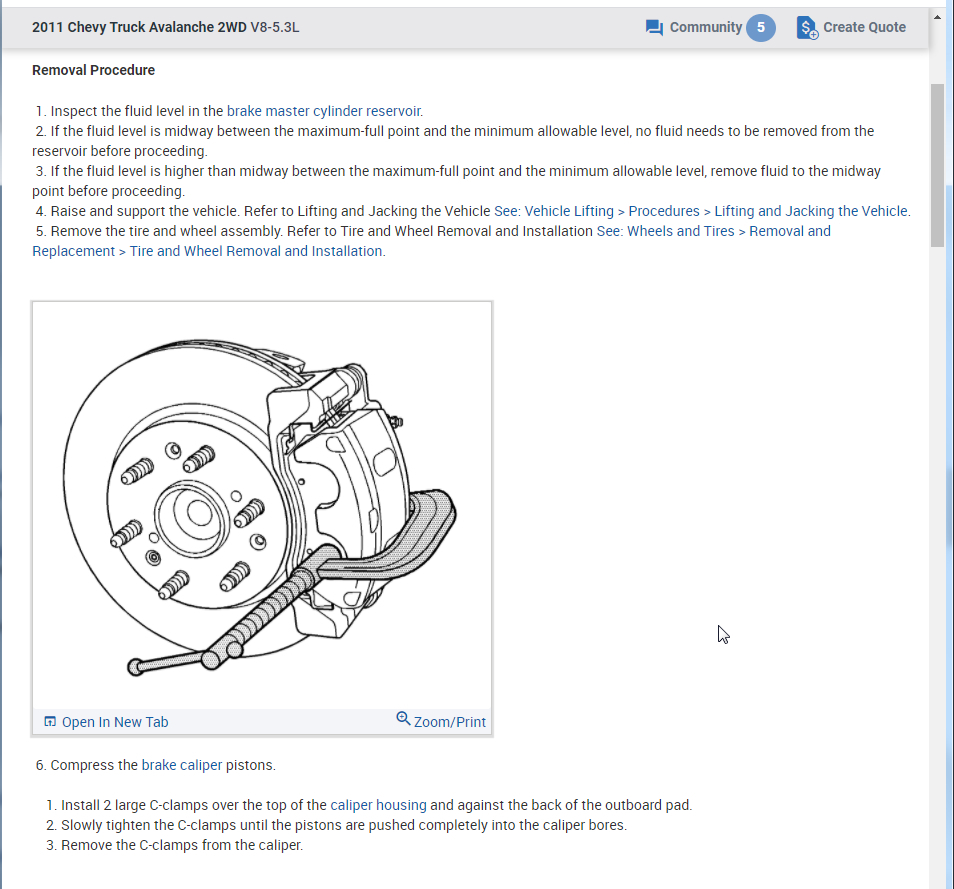Open Lifting and Jacking the Vehicle link
This screenshot has height=889, width=954.
811,211
